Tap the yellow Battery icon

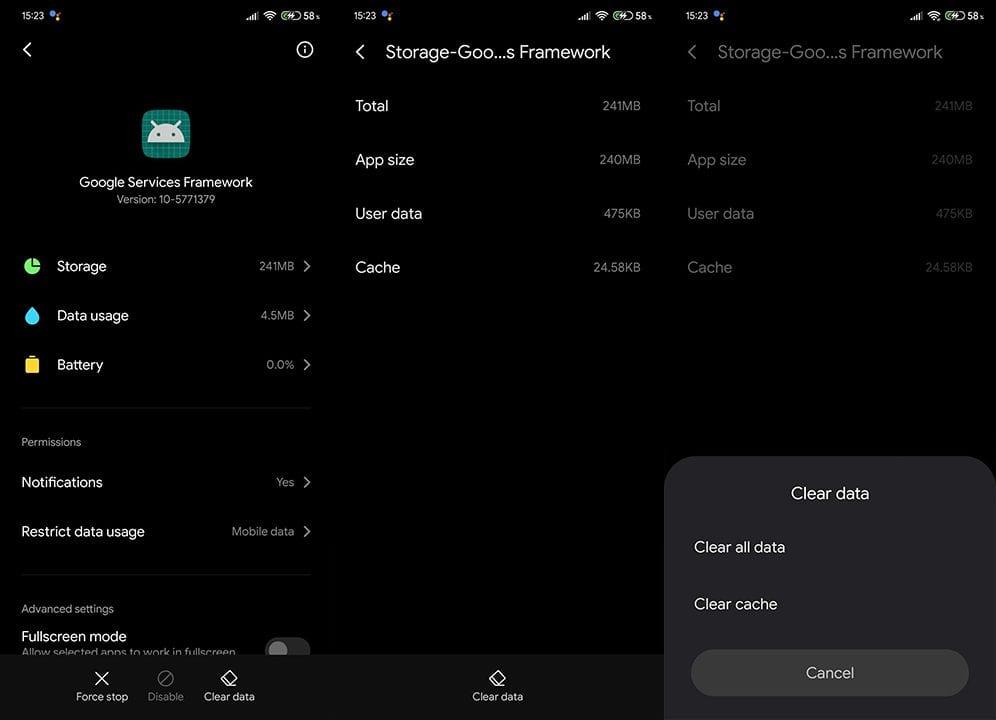pyautogui.click(x=32, y=365)
